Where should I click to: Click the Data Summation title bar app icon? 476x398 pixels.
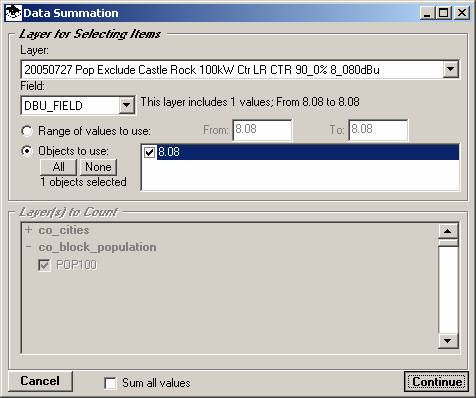13,13
